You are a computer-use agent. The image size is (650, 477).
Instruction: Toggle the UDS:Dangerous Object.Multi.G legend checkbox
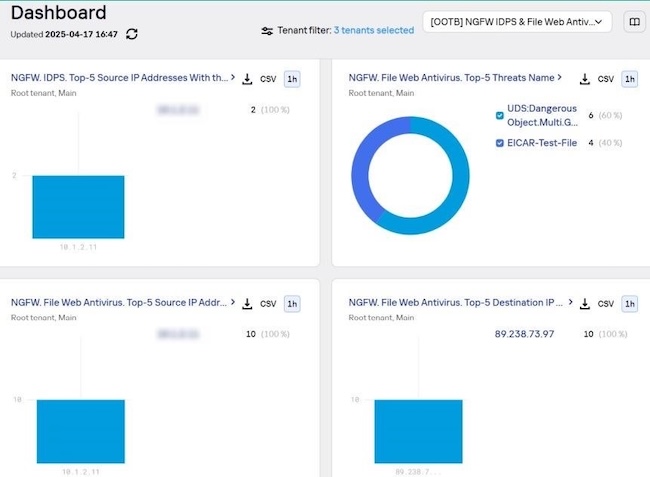pyautogui.click(x=500, y=116)
